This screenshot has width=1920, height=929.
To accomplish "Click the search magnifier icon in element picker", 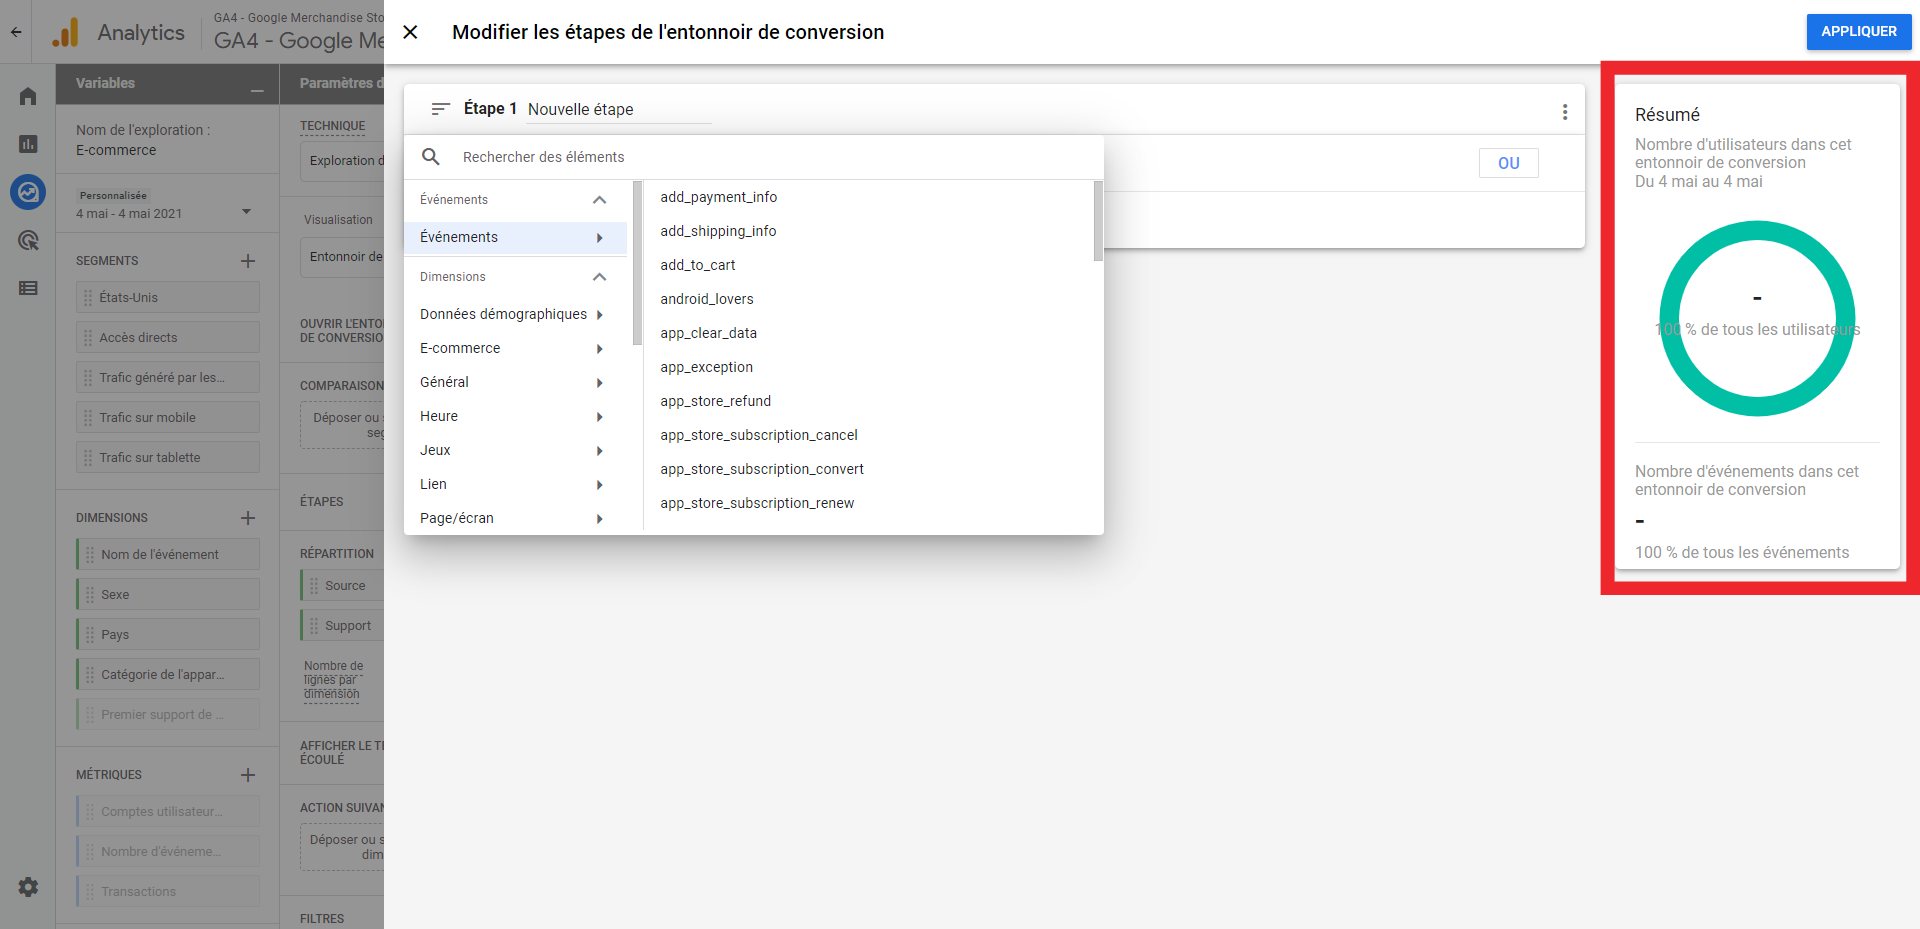I will [x=431, y=157].
